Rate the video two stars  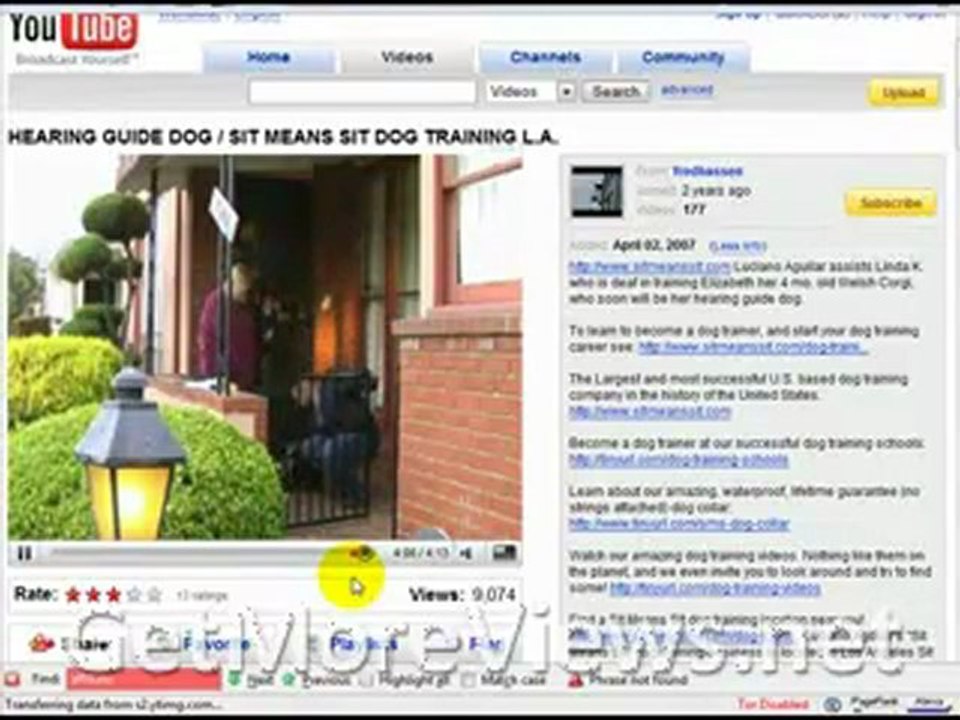(x=93, y=594)
